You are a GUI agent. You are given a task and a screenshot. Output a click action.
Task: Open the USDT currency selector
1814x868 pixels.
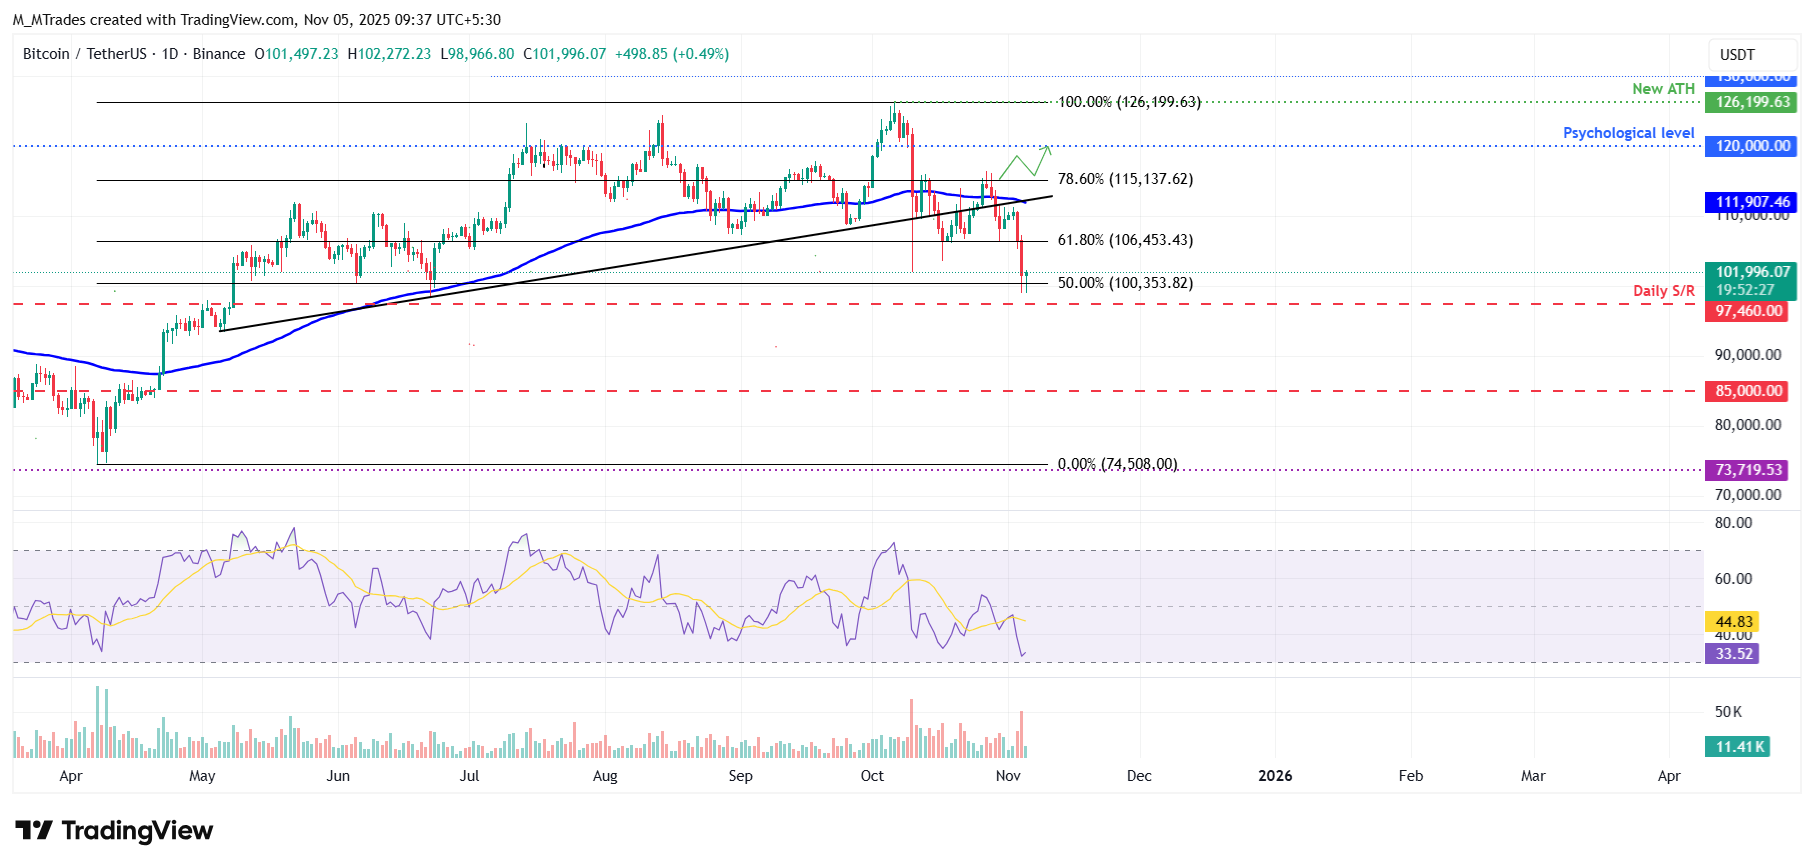point(1737,55)
